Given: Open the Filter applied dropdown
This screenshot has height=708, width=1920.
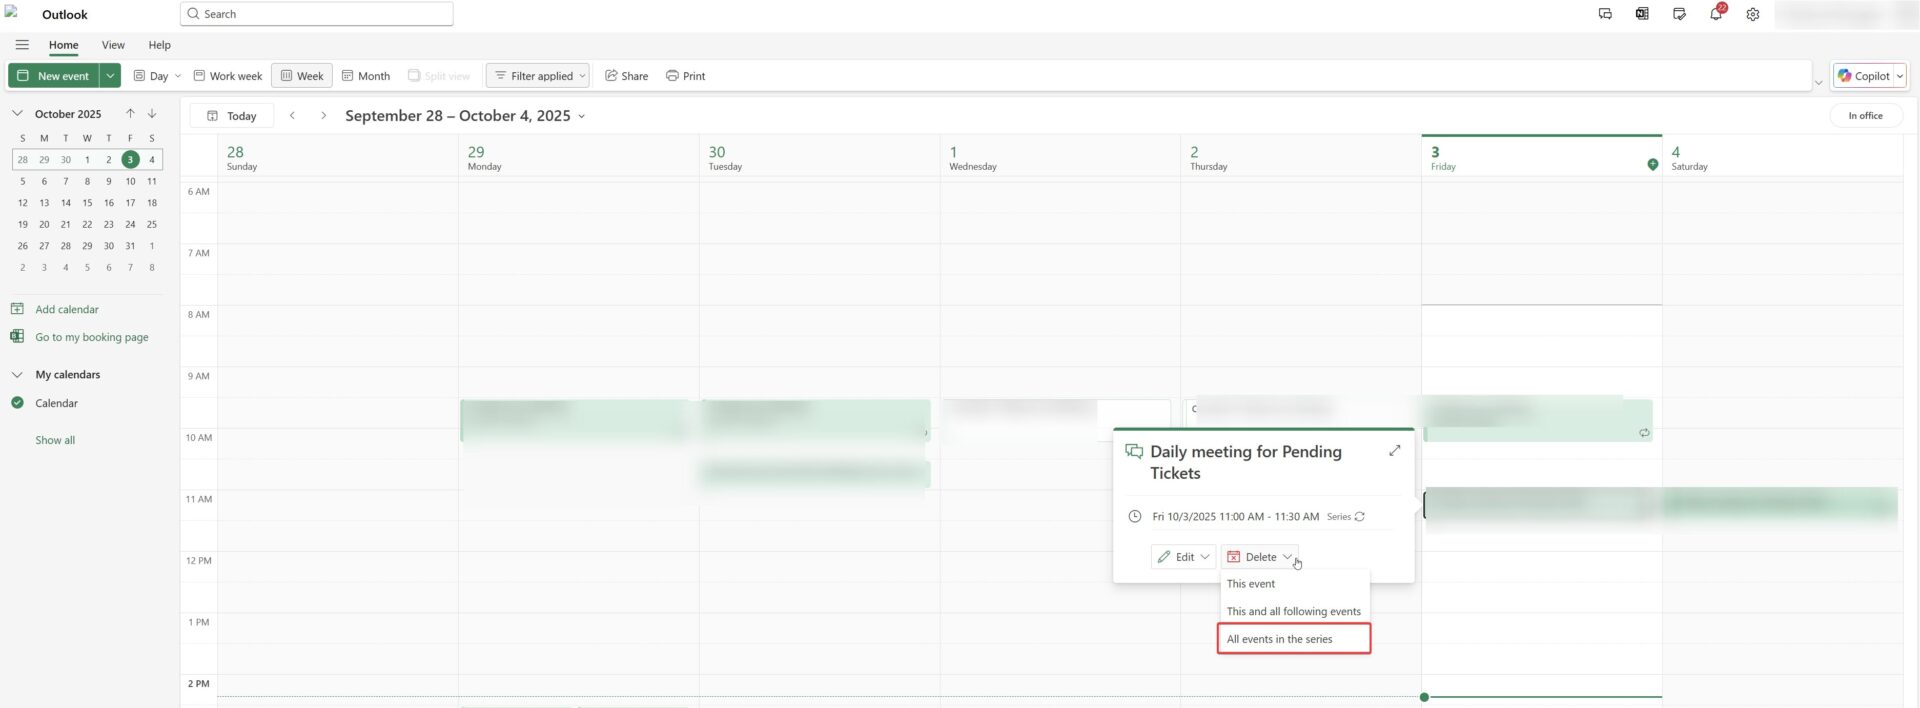Looking at the screenshot, I should coord(538,76).
